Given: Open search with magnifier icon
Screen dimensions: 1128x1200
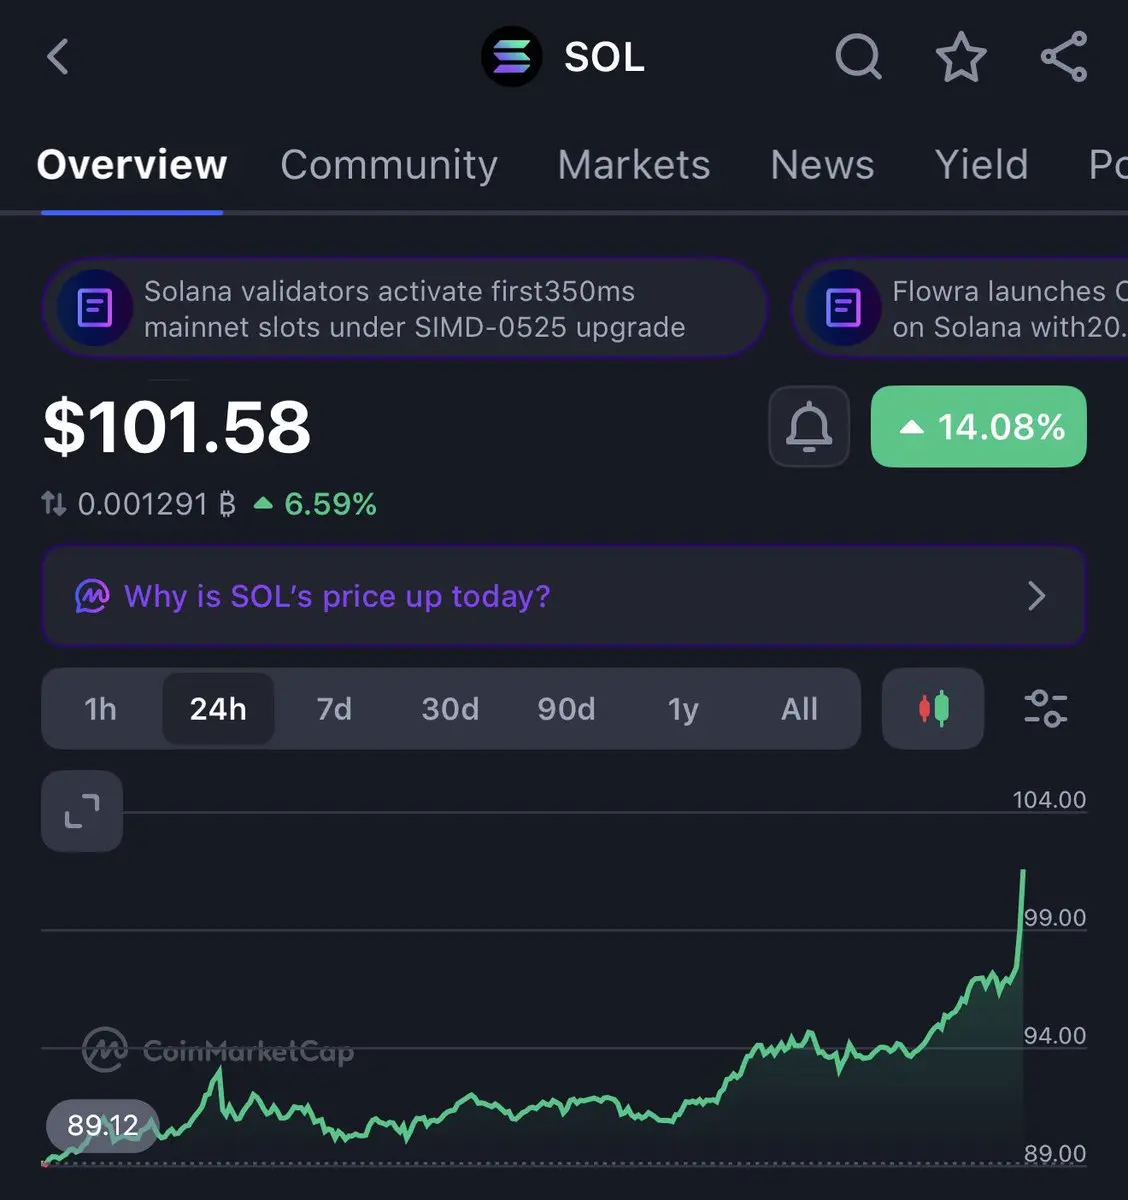Looking at the screenshot, I should pyautogui.click(x=858, y=56).
